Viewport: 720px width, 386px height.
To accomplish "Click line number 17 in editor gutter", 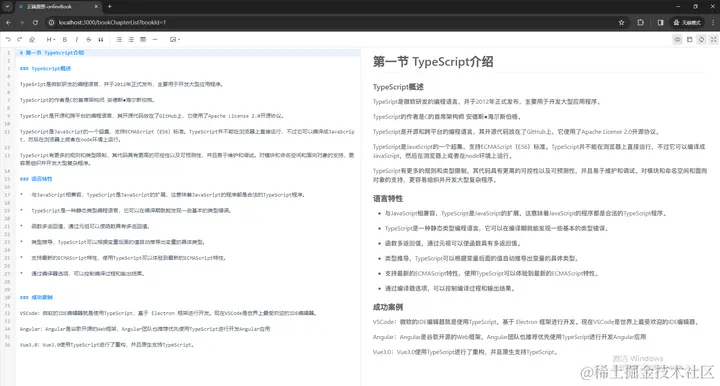I will [x=8, y=195].
